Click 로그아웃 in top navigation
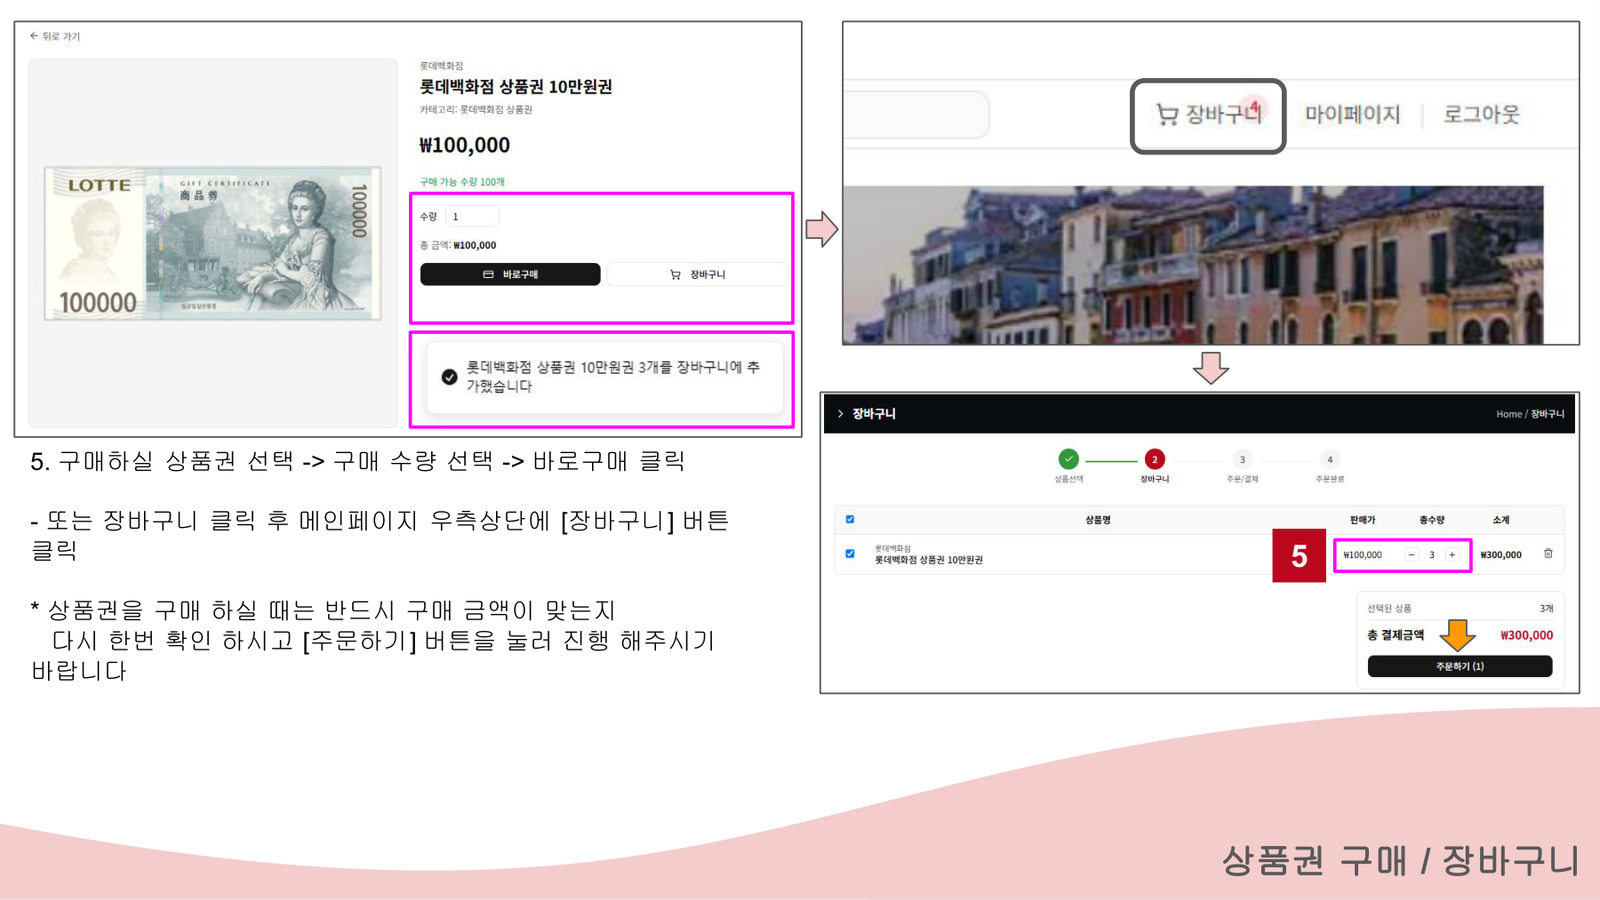The width and height of the screenshot is (1600, 900). coord(1481,115)
